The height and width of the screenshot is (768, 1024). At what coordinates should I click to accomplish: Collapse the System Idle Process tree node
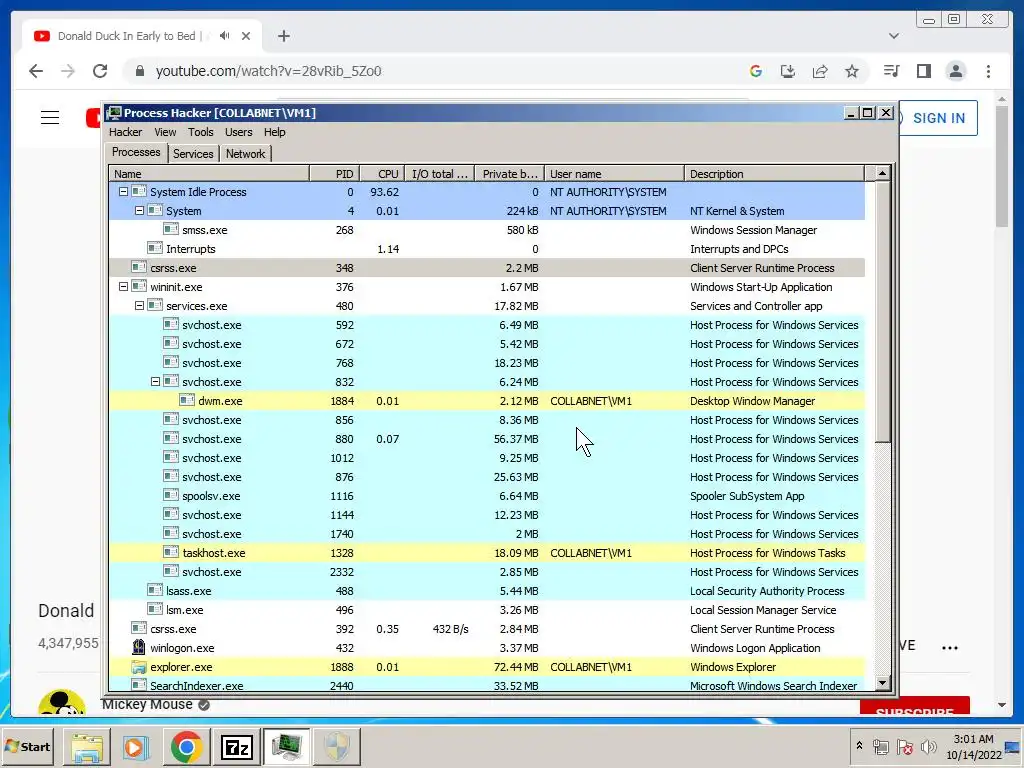coord(123,192)
